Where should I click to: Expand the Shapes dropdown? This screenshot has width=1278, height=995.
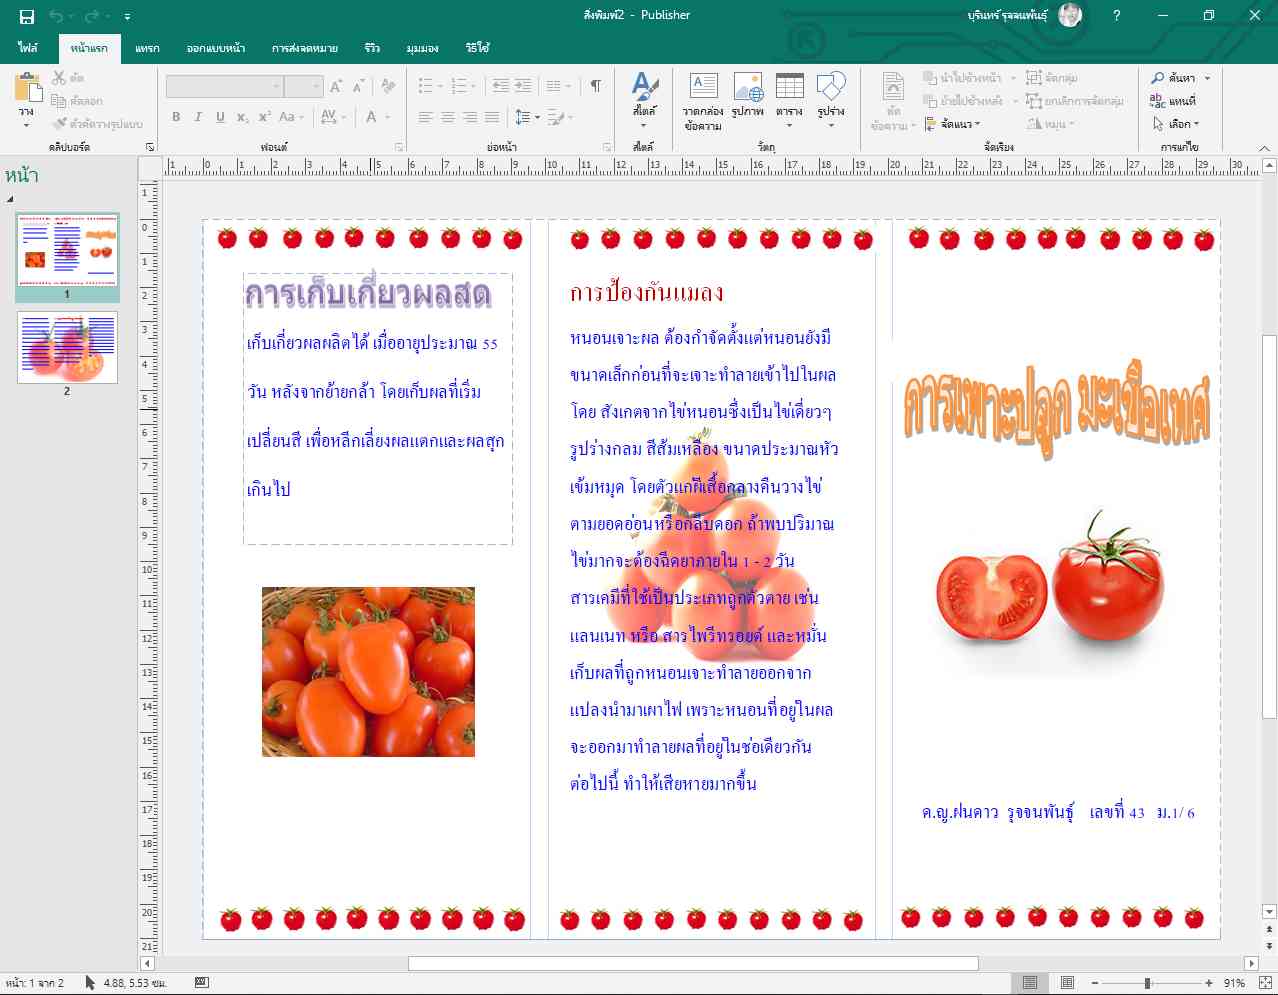click(x=830, y=124)
